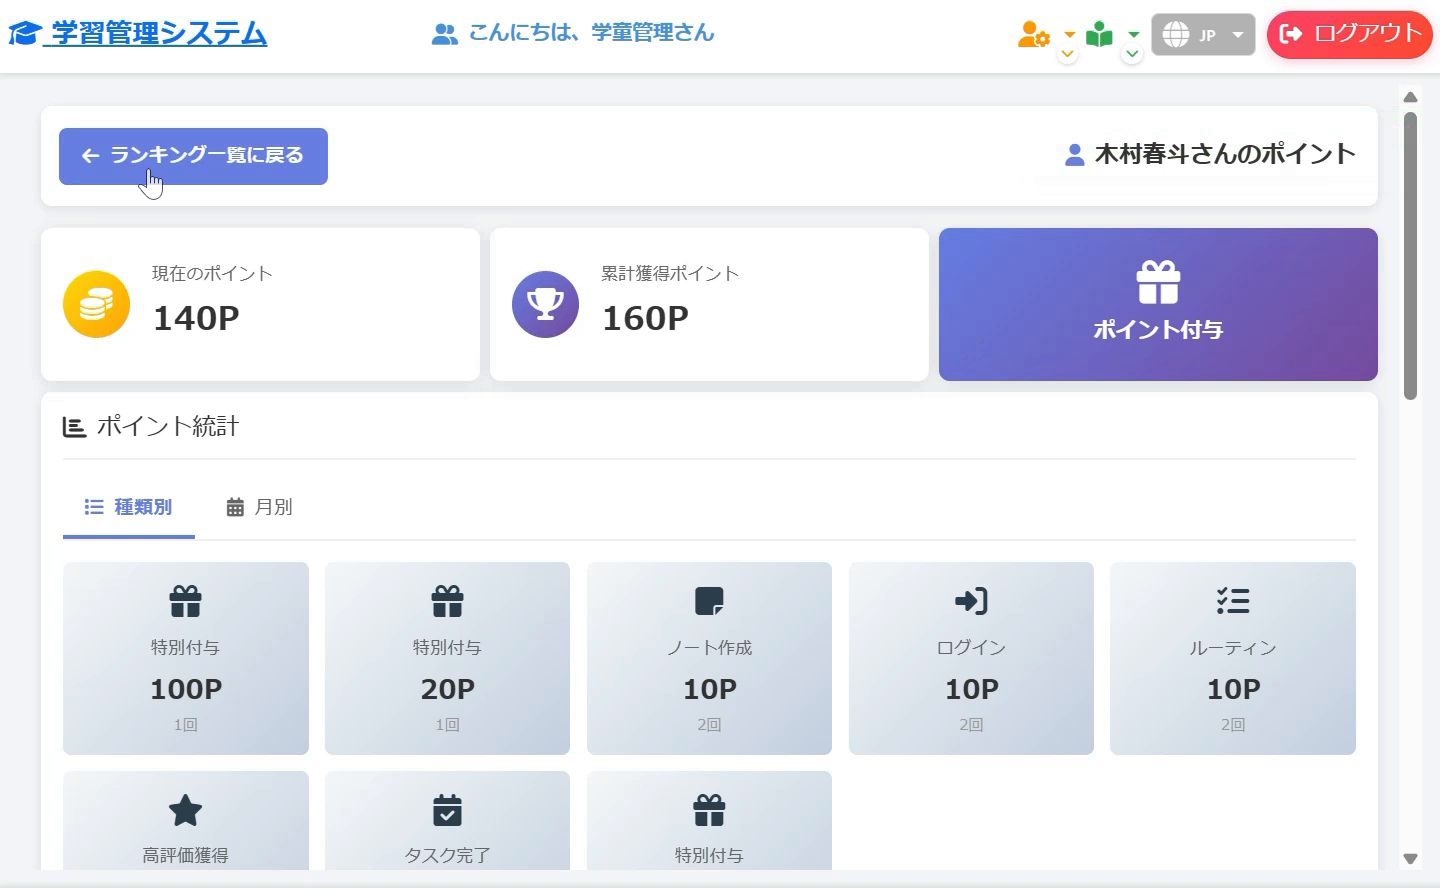Click the 2回 count under ノート作成 10P

pyautogui.click(x=709, y=725)
